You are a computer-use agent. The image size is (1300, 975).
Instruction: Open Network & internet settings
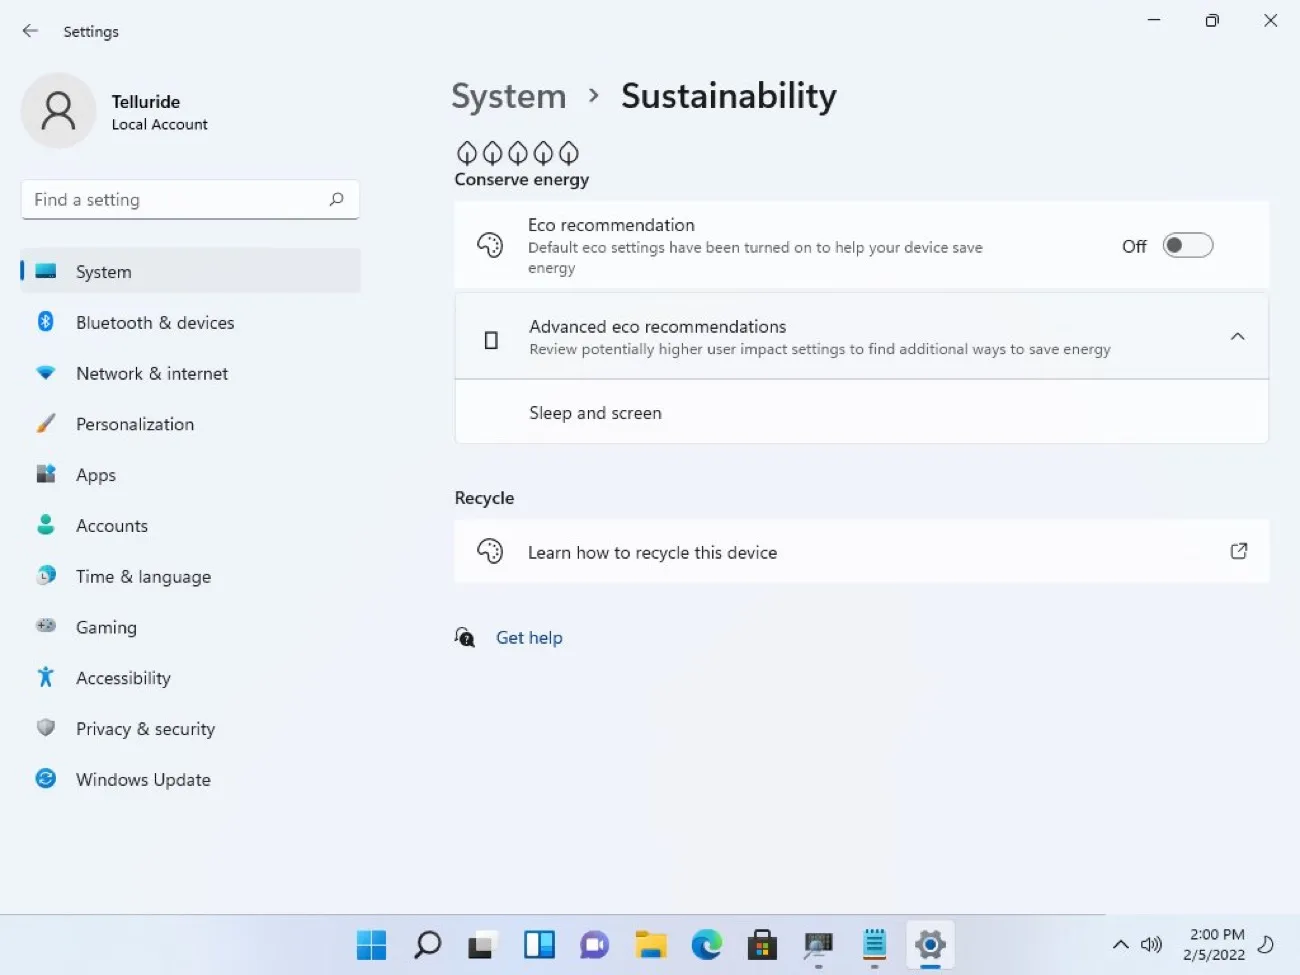click(x=151, y=373)
